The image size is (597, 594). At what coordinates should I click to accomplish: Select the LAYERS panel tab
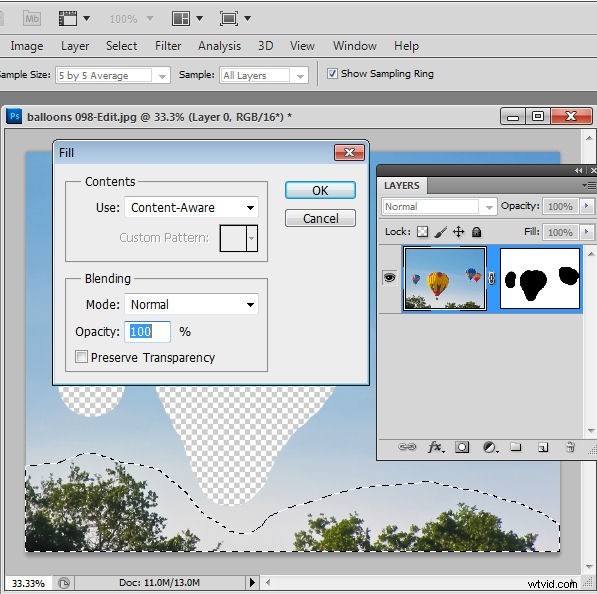click(402, 185)
